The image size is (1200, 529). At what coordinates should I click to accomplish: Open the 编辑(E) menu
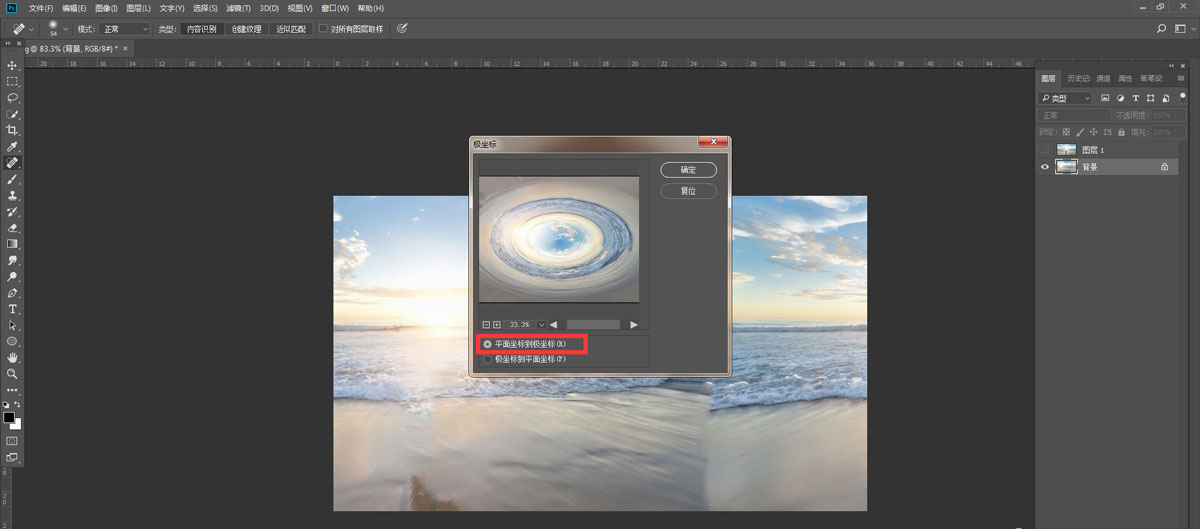click(74, 8)
